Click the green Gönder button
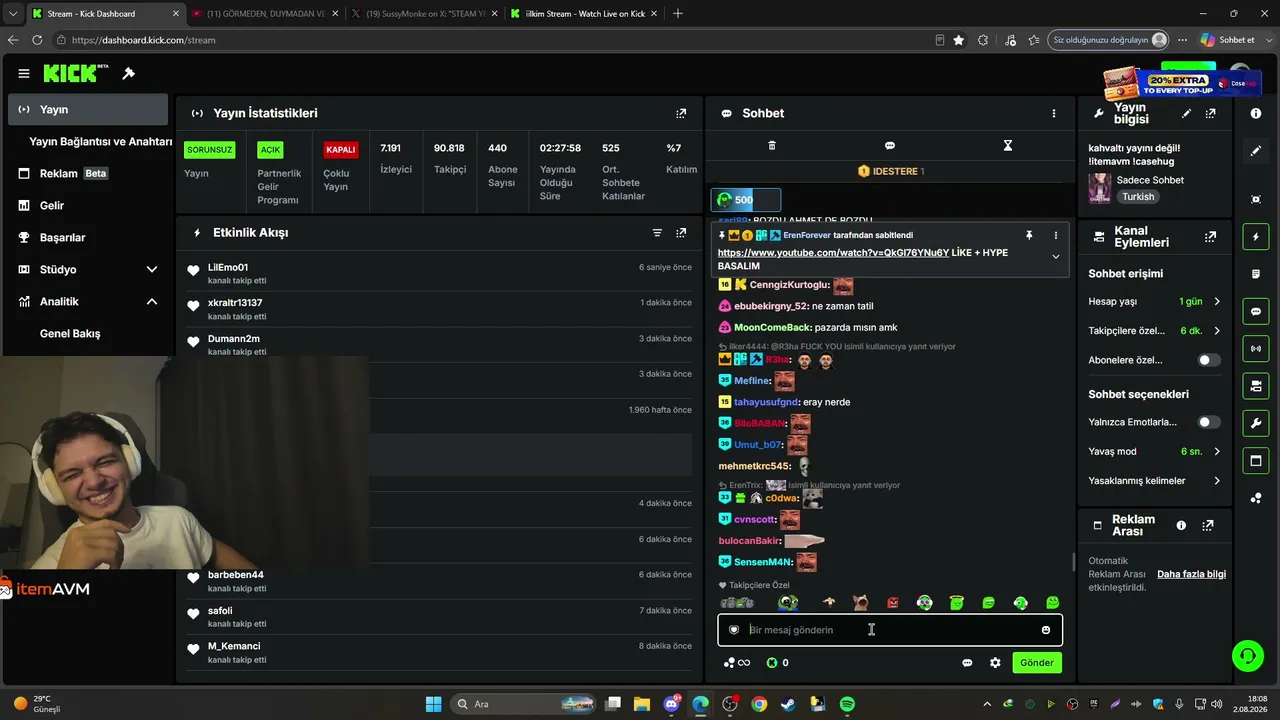1280x720 pixels. click(1037, 663)
